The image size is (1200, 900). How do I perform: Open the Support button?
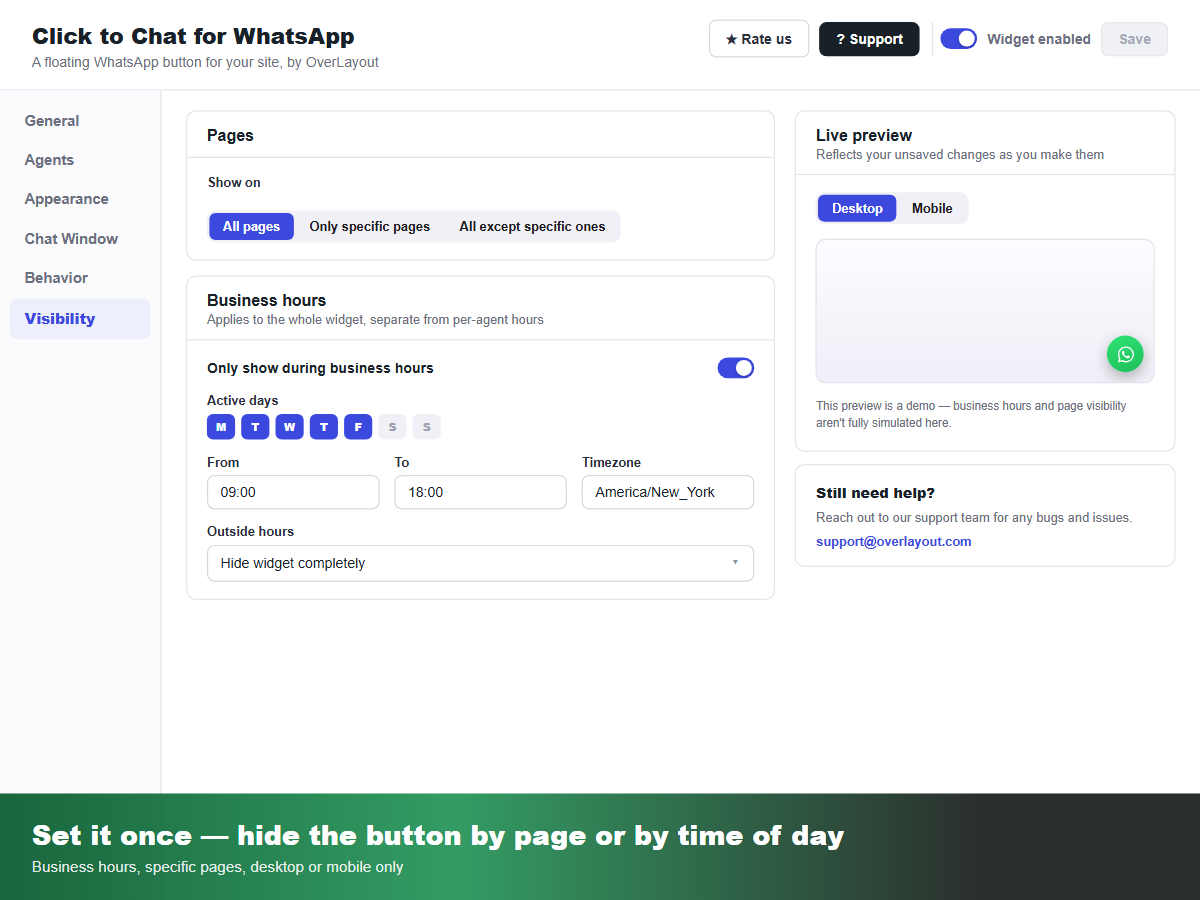pos(869,39)
